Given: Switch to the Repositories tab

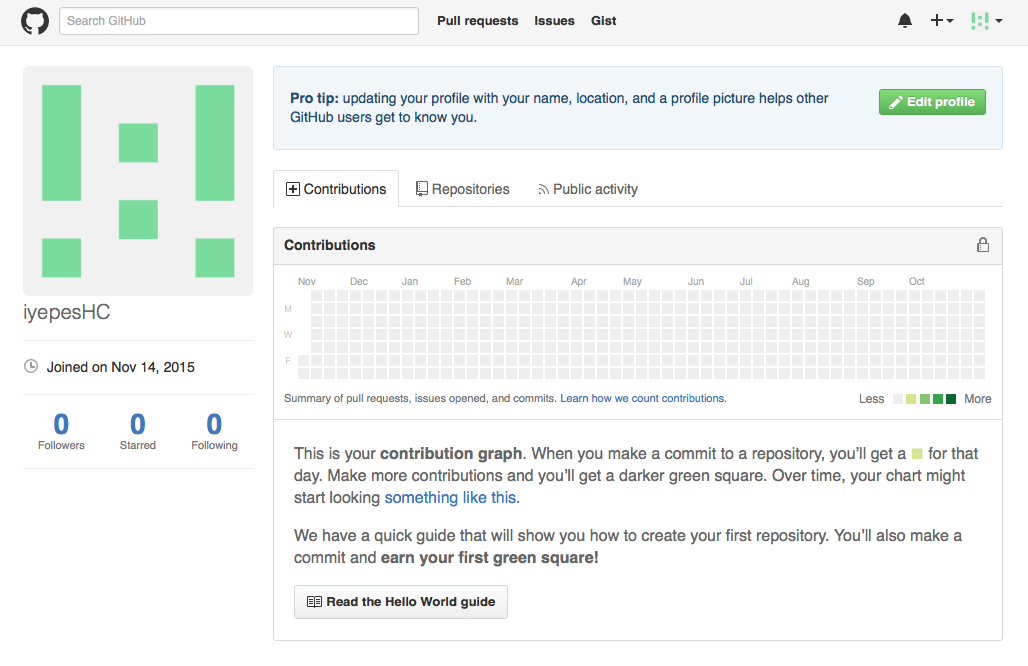Looking at the screenshot, I should coord(462,189).
